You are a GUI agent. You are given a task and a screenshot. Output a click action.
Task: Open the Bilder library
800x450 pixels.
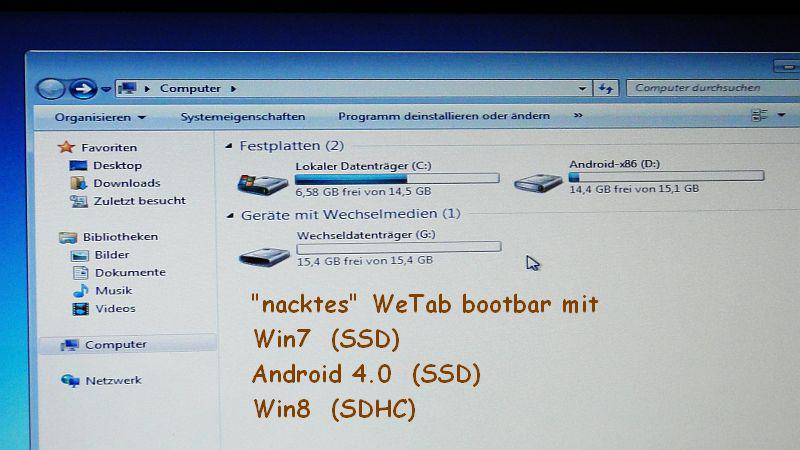tap(112, 255)
